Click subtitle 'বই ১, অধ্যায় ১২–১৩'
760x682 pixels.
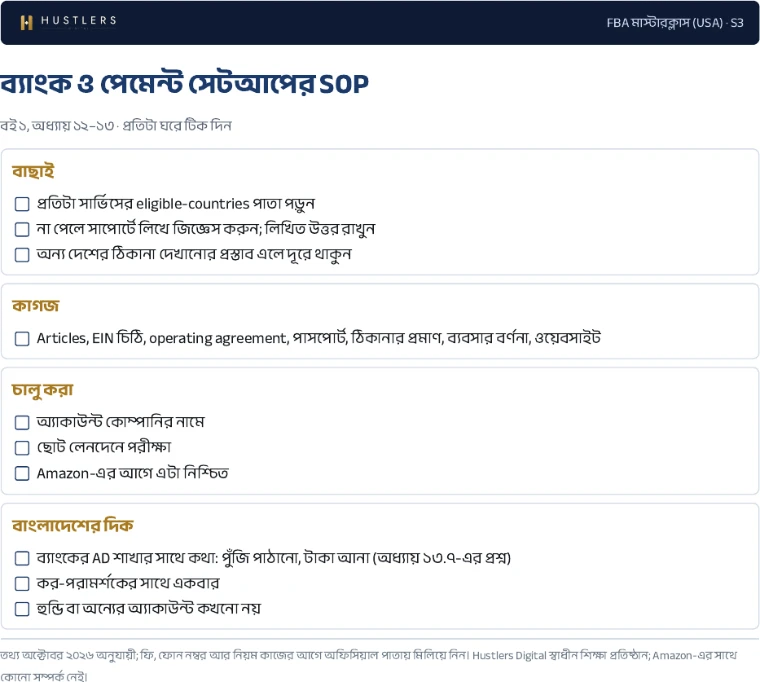click(57, 126)
